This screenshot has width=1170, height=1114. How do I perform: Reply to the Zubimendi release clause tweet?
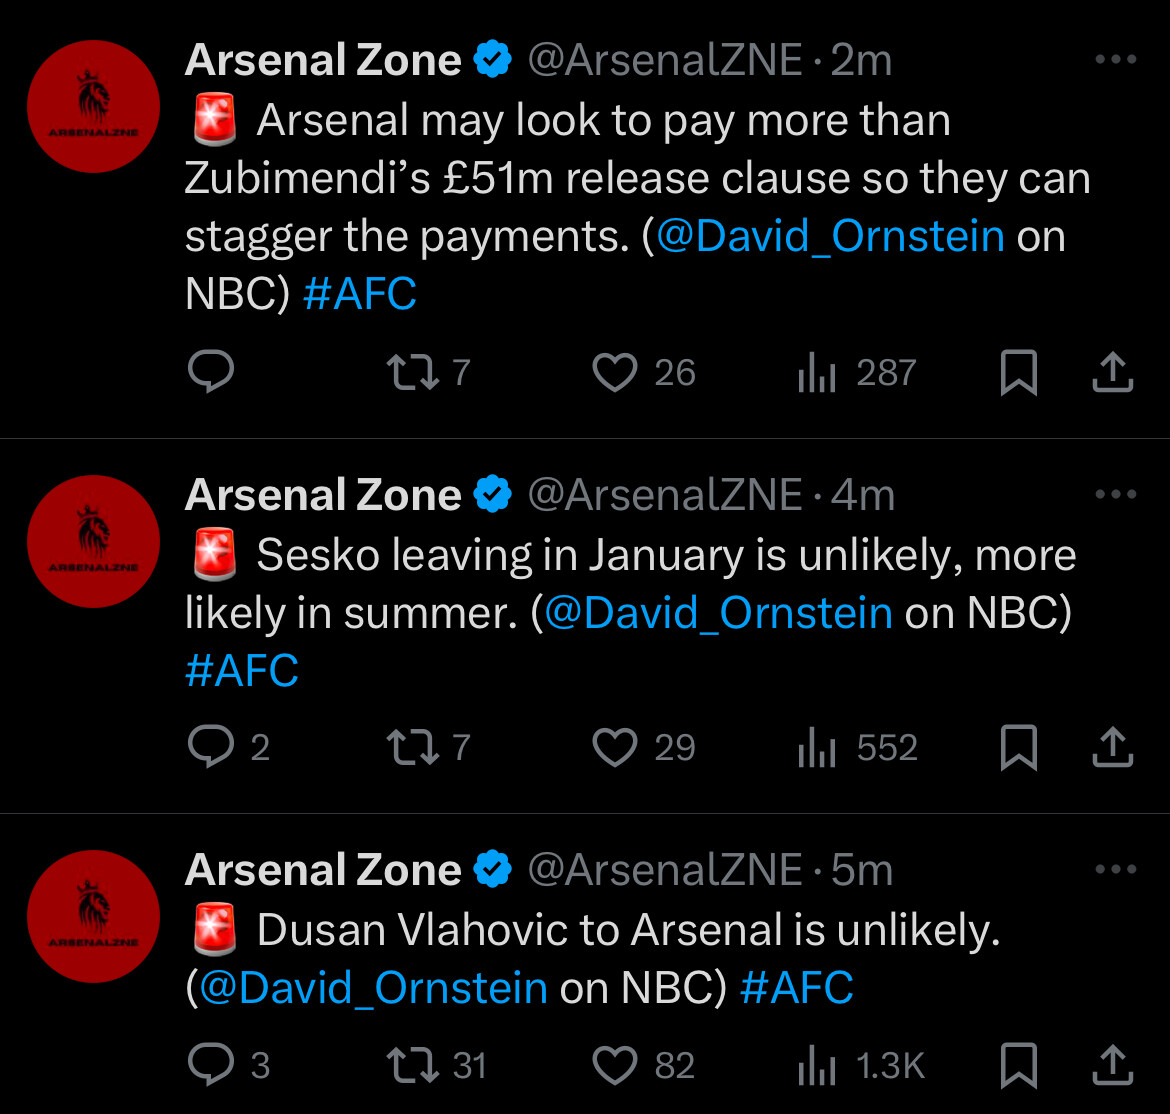[211, 373]
